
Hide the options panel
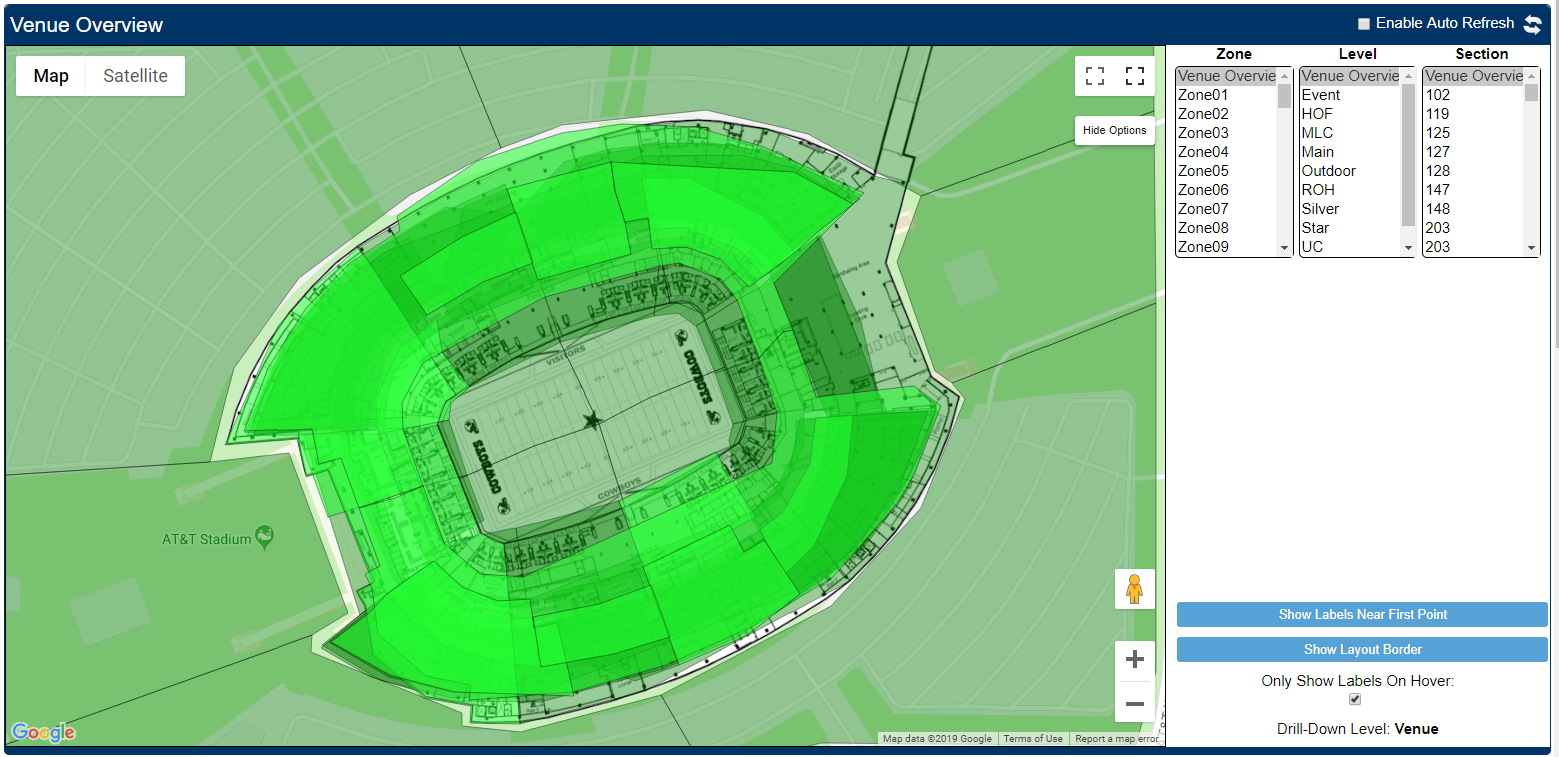click(1114, 130)
